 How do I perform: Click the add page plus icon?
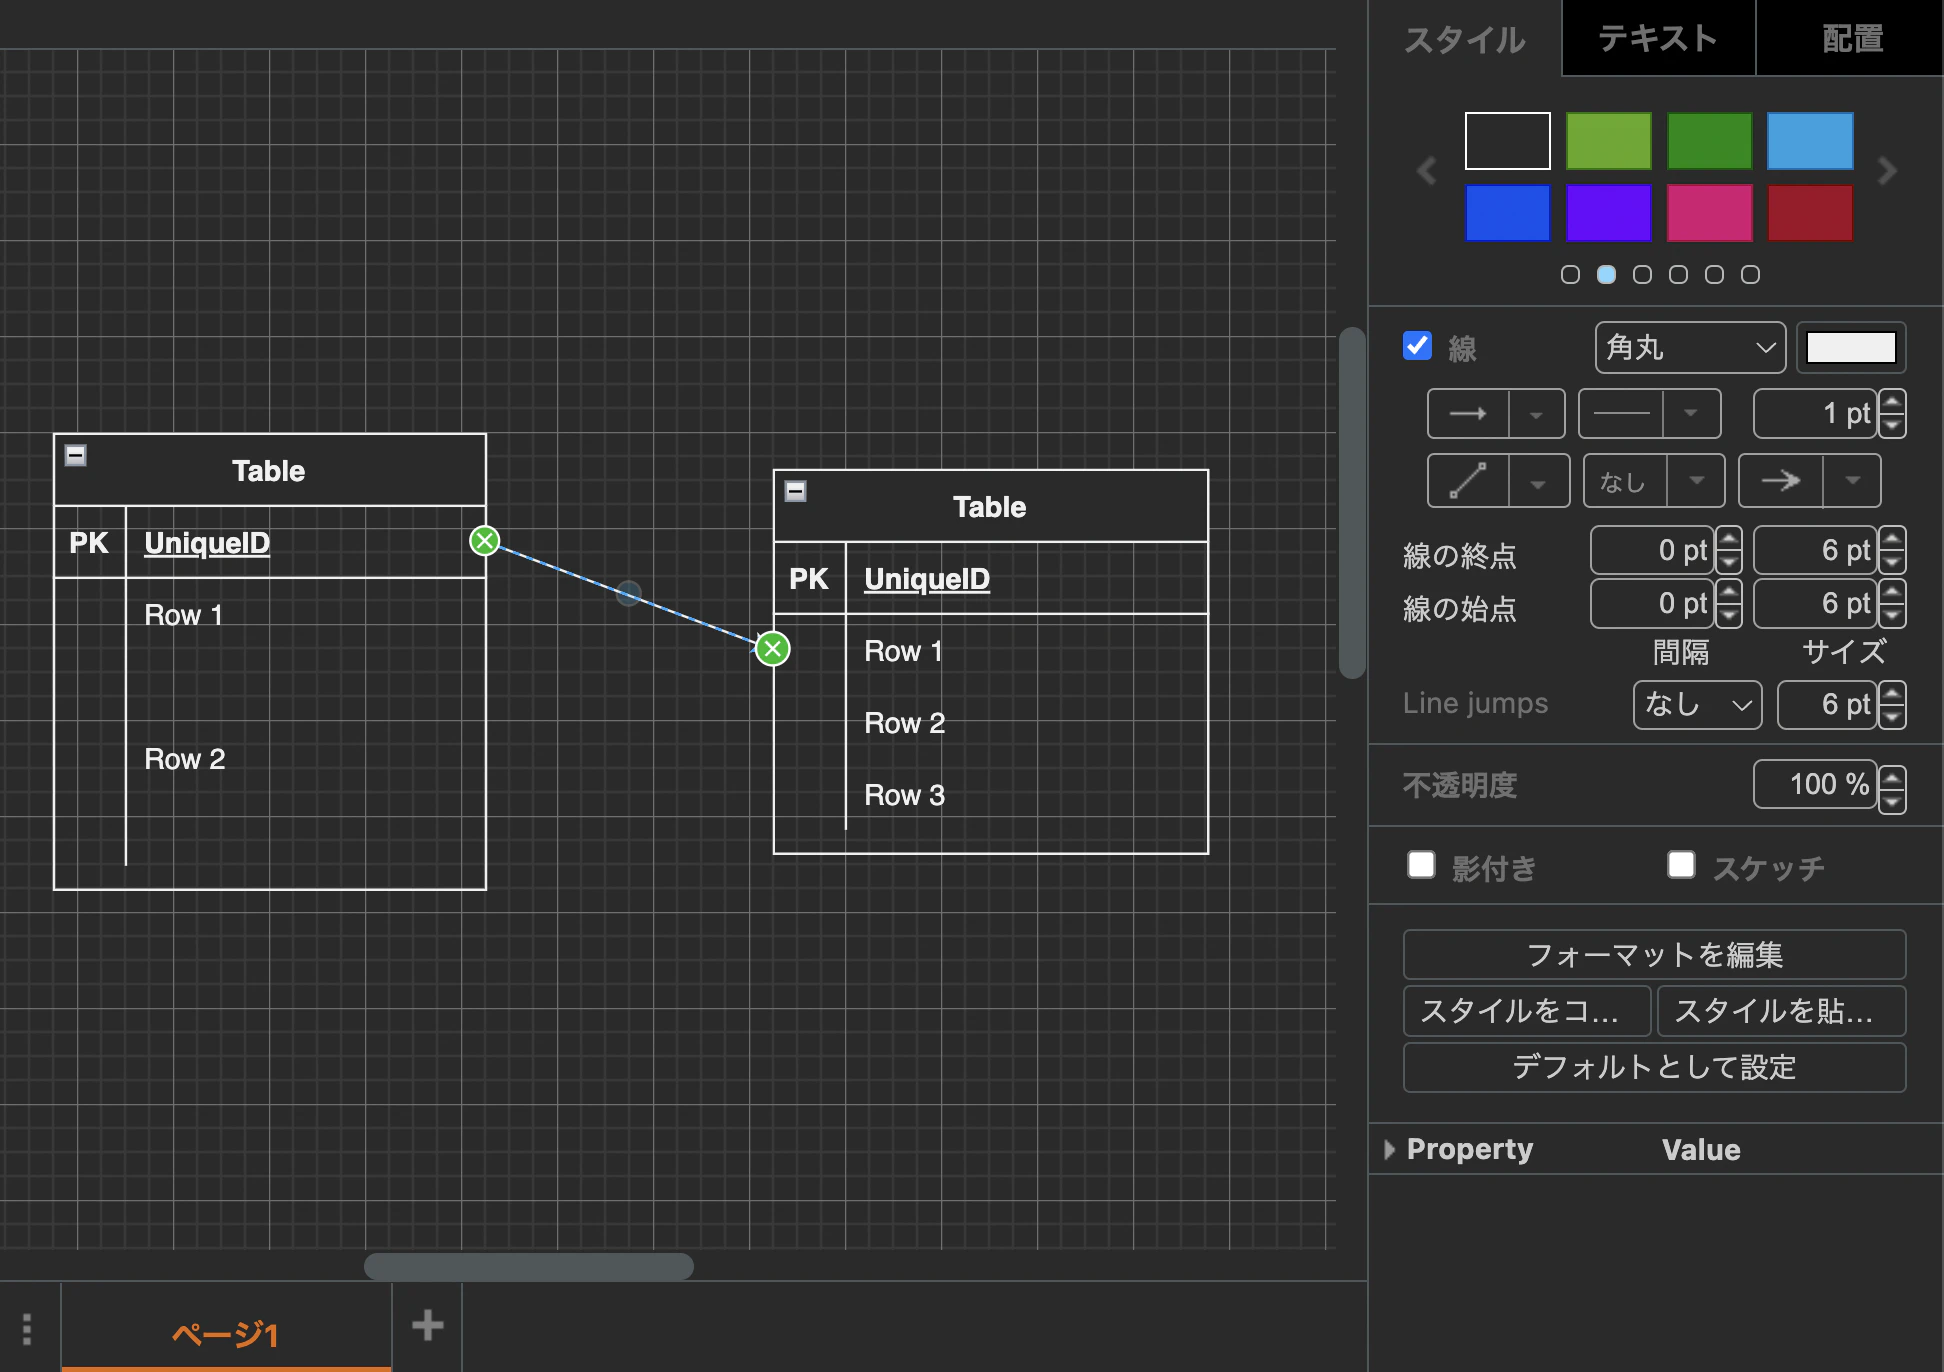tap(427, 1325)
